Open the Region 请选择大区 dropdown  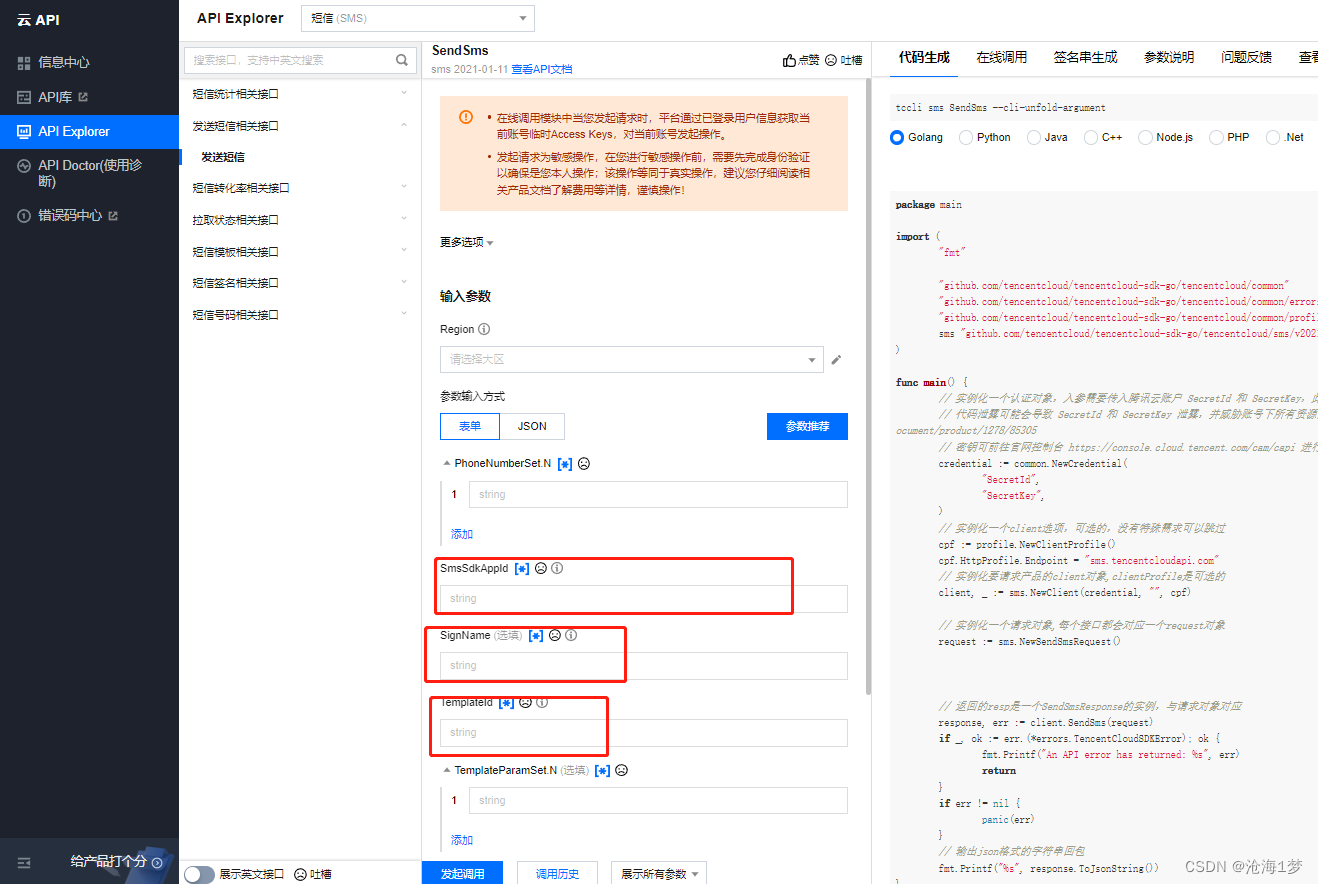(x=632, y=359)
